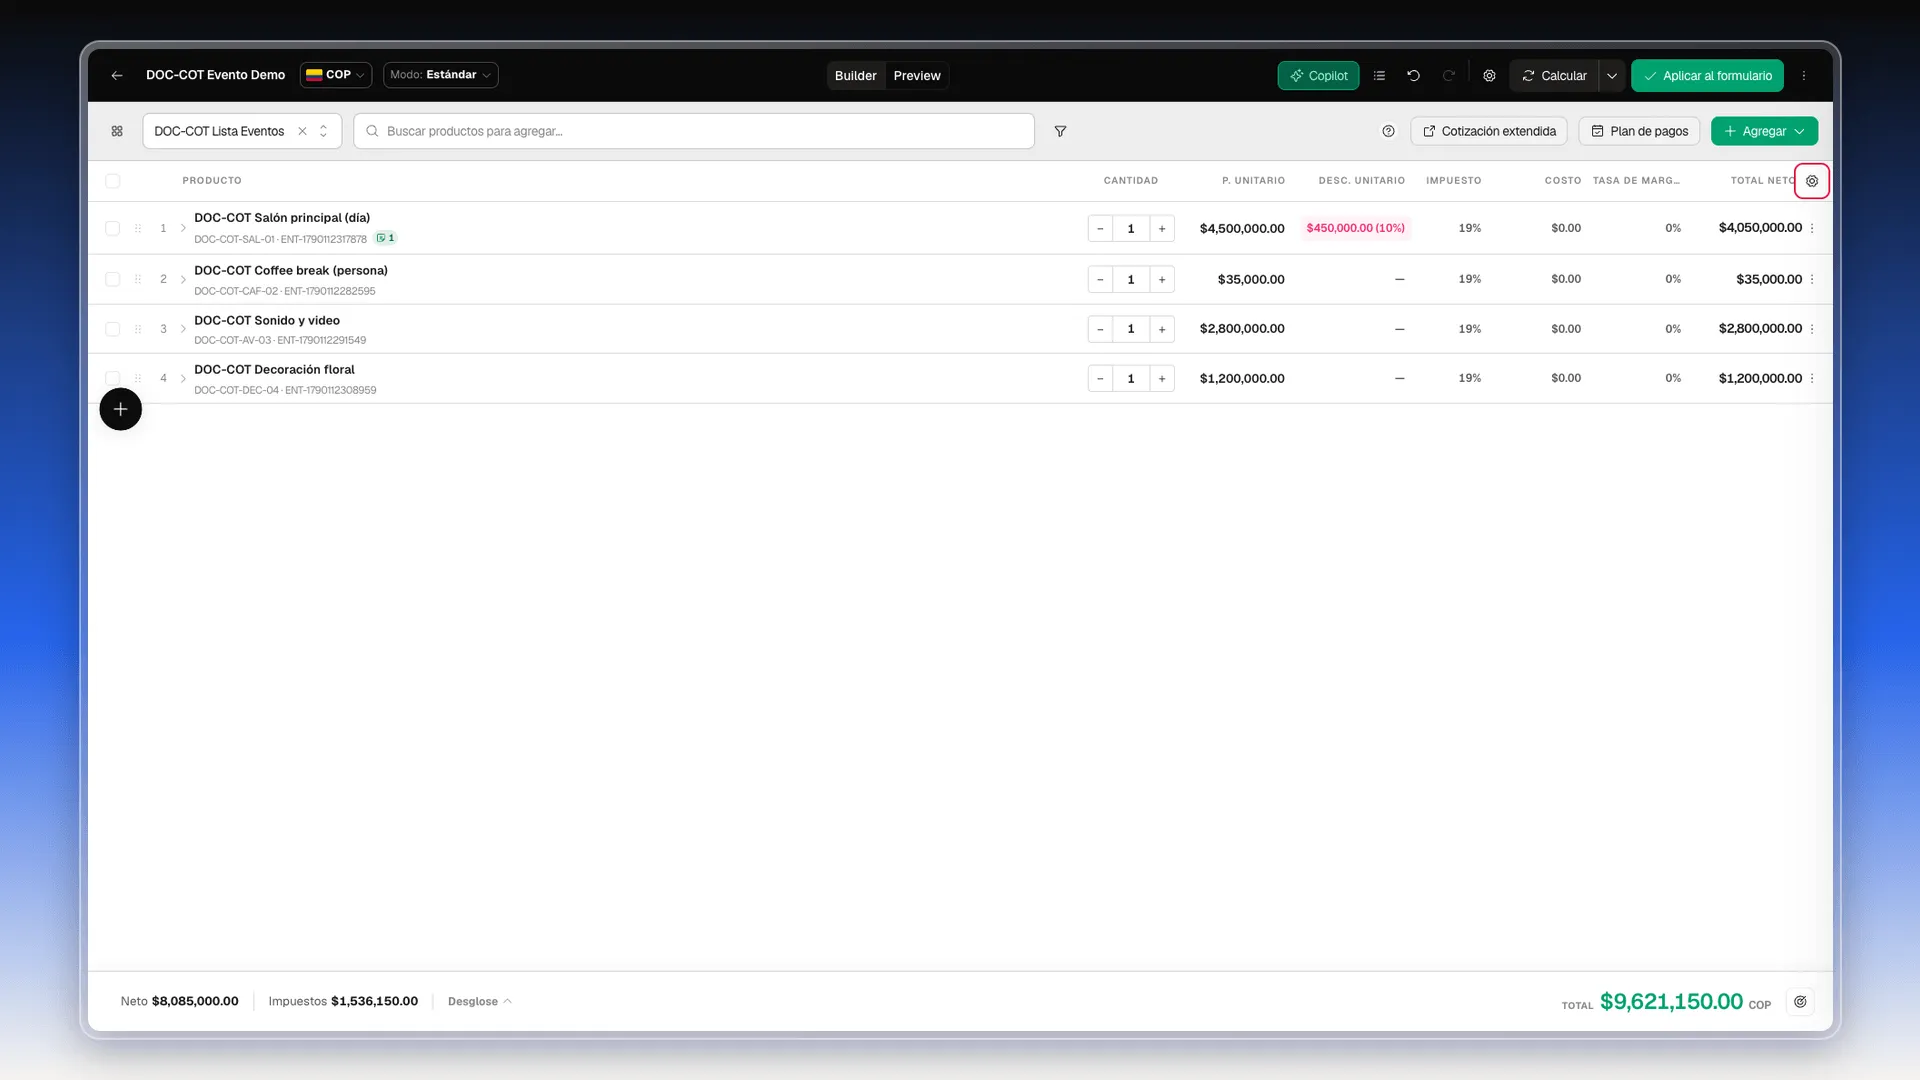Check the Salón principal row checkbox
The height and width of the screenshot is (1080, 1920).
click(x=112, y=228)
